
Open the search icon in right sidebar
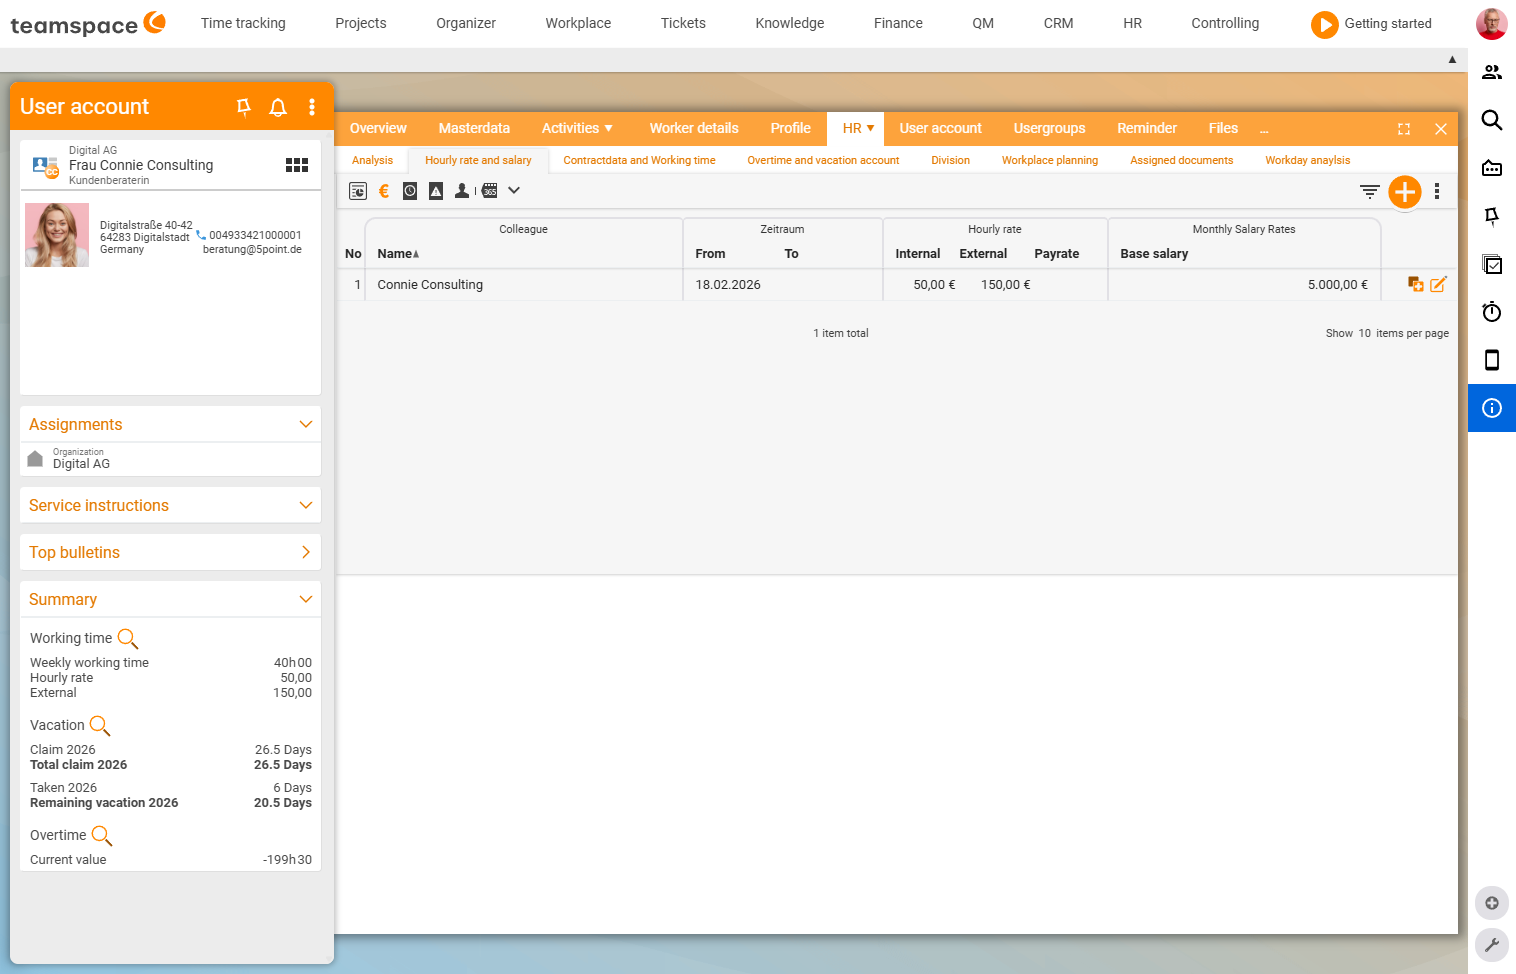pyautogui.click(x=1492, y=120)
